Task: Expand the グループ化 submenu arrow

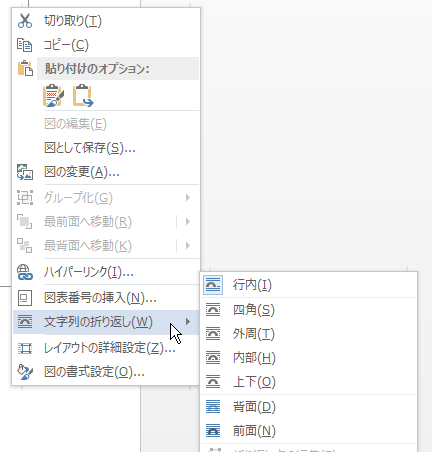Action: point(188,198)
